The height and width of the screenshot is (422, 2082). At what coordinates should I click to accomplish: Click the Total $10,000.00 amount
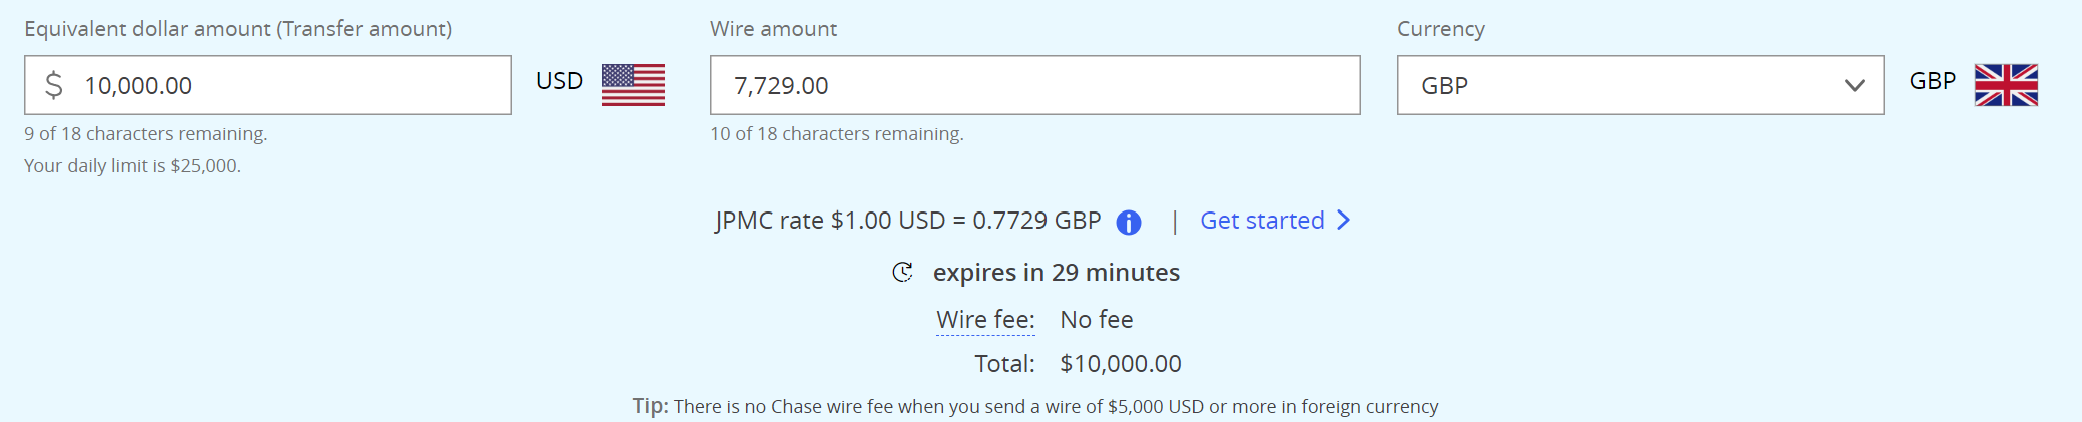pyautogui.click(x=1121, y=364)
